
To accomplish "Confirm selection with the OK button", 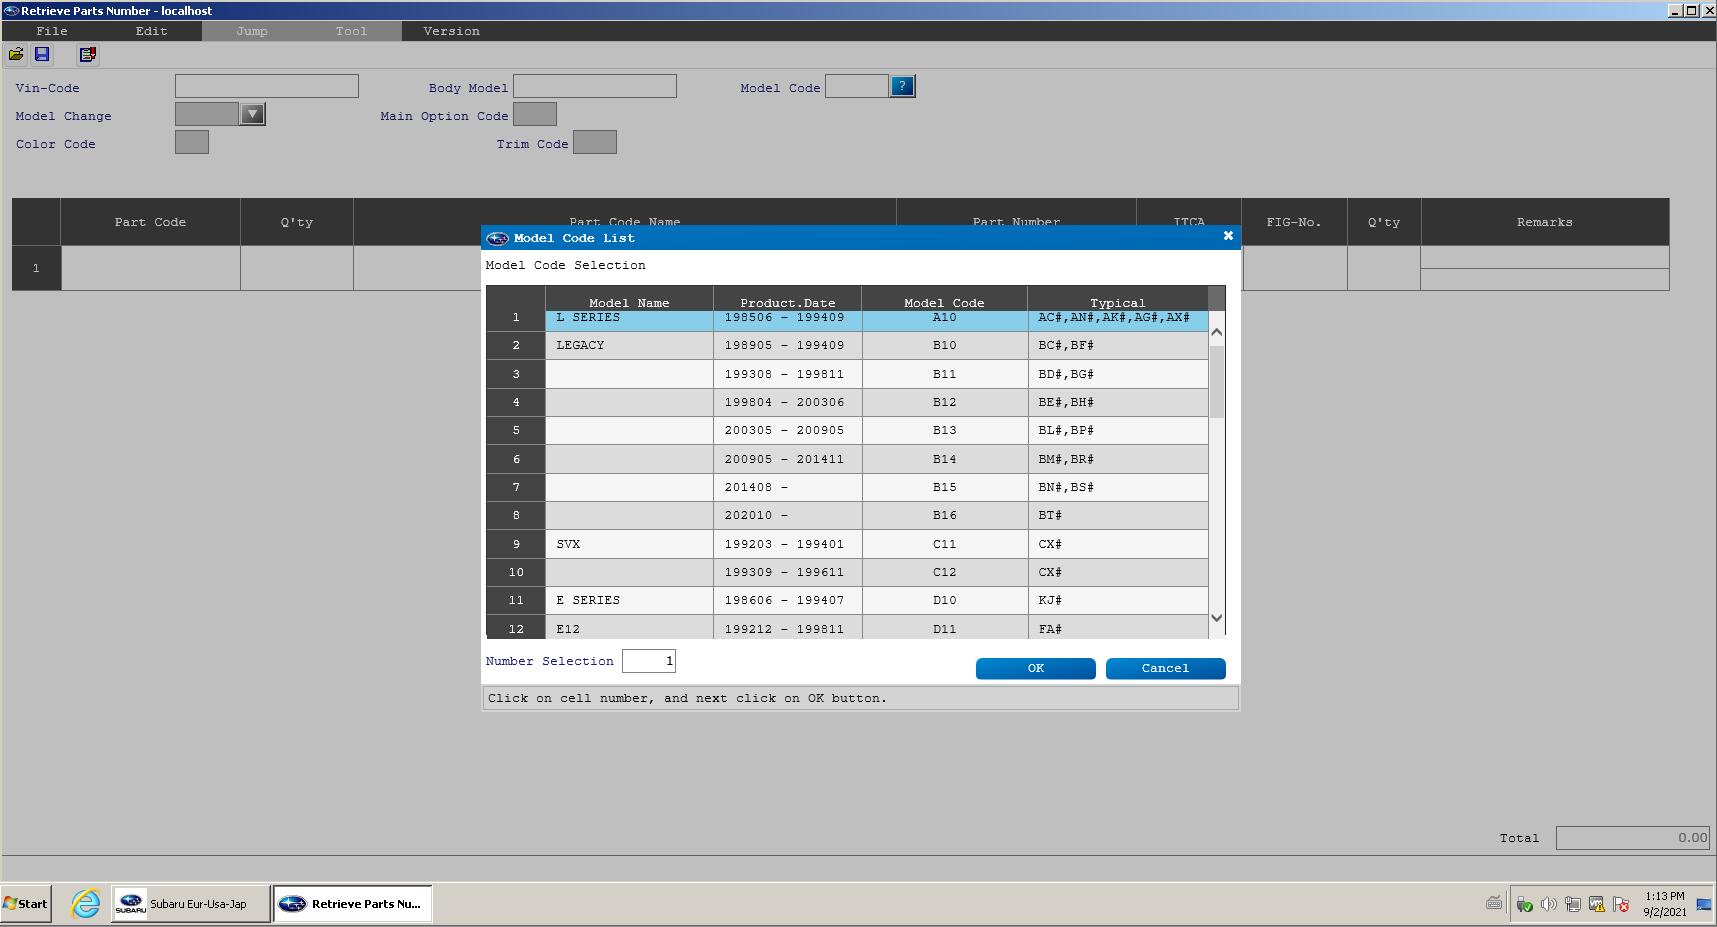I will click(1036, 668).
